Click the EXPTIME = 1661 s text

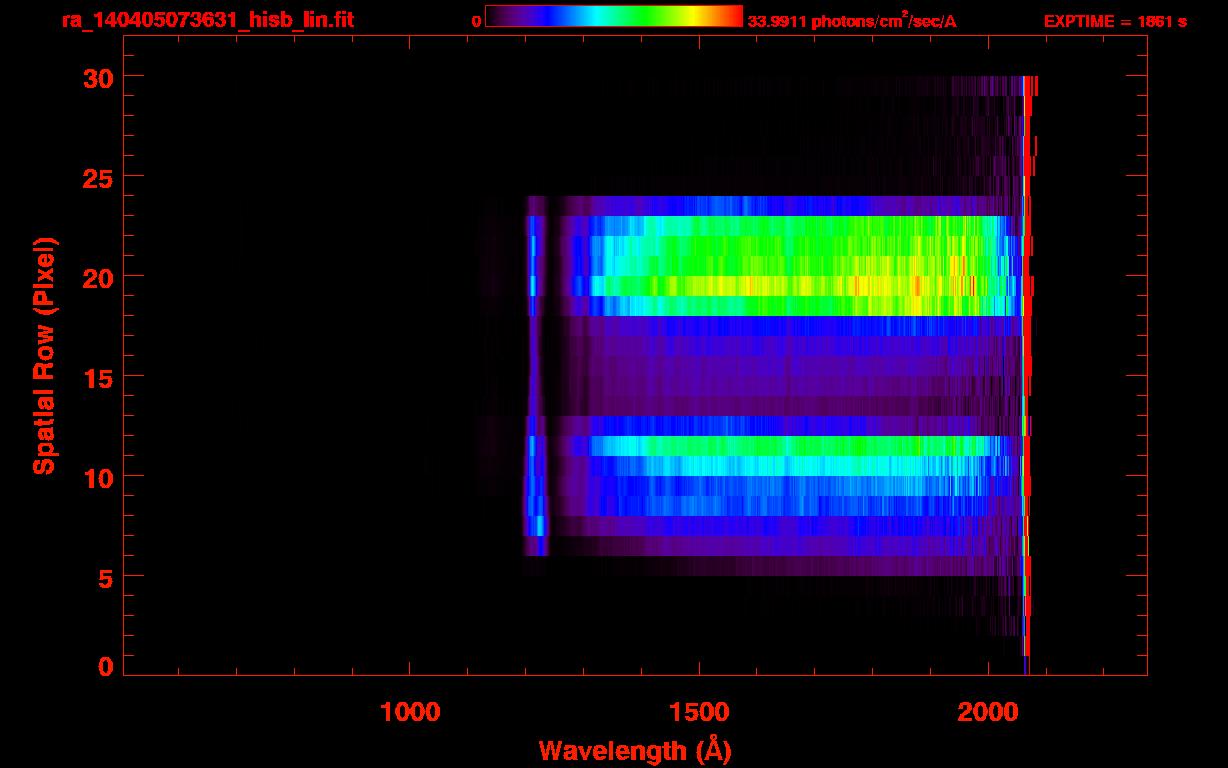pyautogui.click(x=1115, y=21)
